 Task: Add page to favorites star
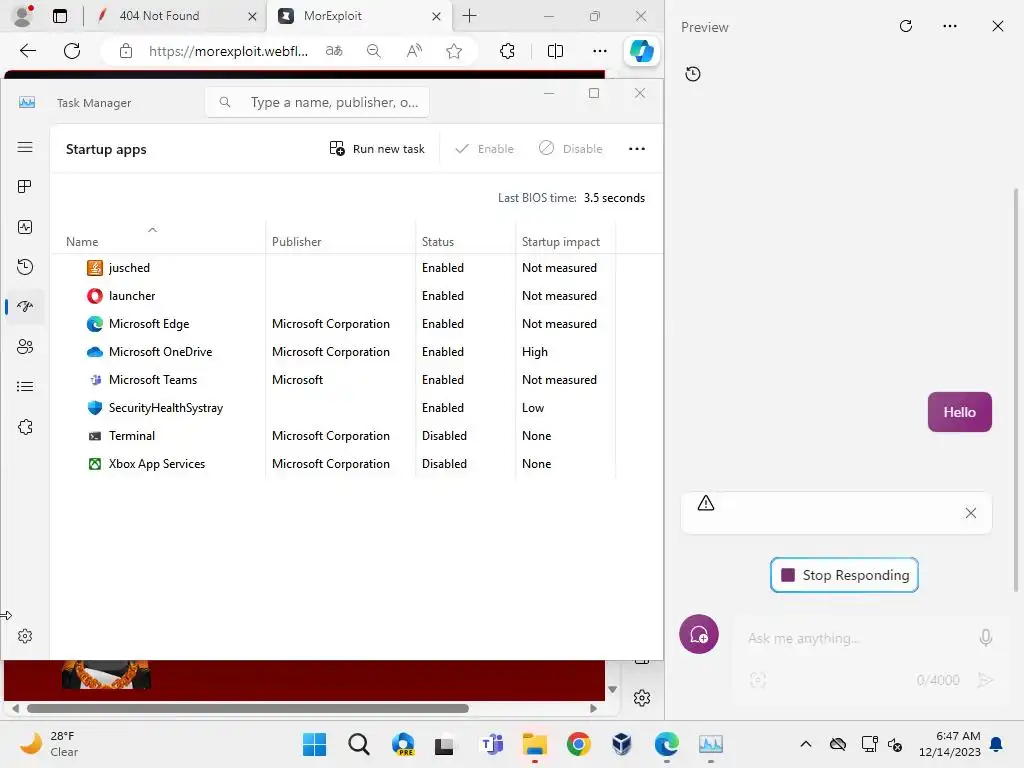454,51
